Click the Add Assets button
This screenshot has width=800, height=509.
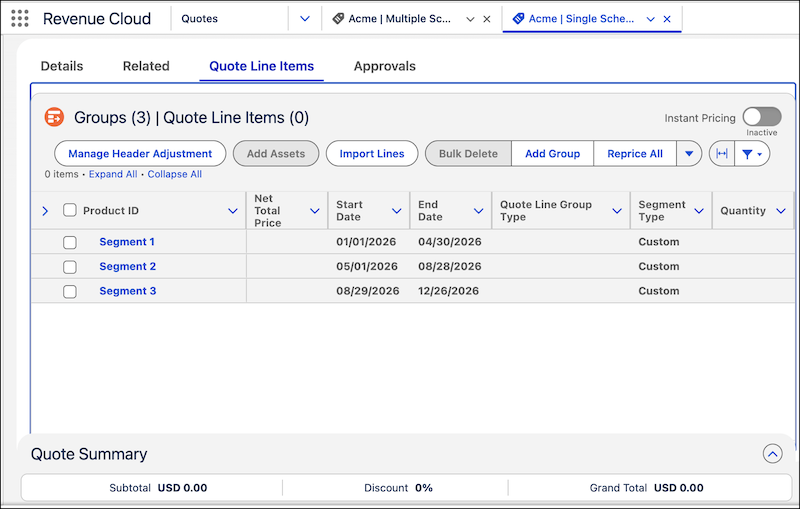point(276,154)
